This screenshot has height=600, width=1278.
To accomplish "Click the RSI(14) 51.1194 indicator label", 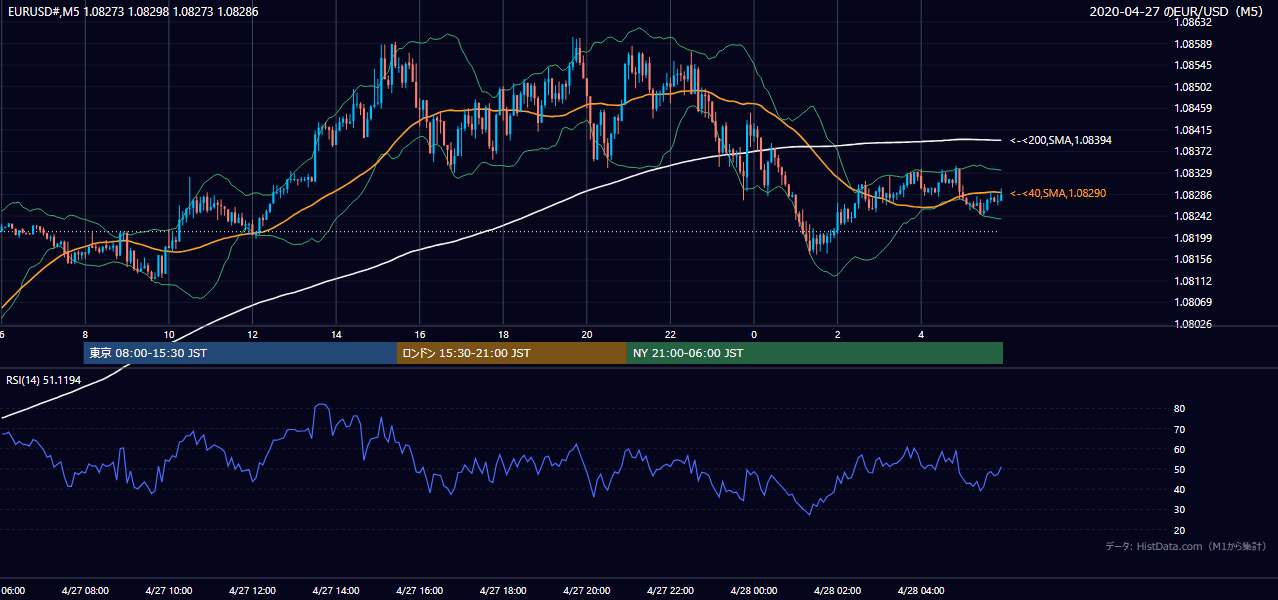I will click(x=43, y=379).
